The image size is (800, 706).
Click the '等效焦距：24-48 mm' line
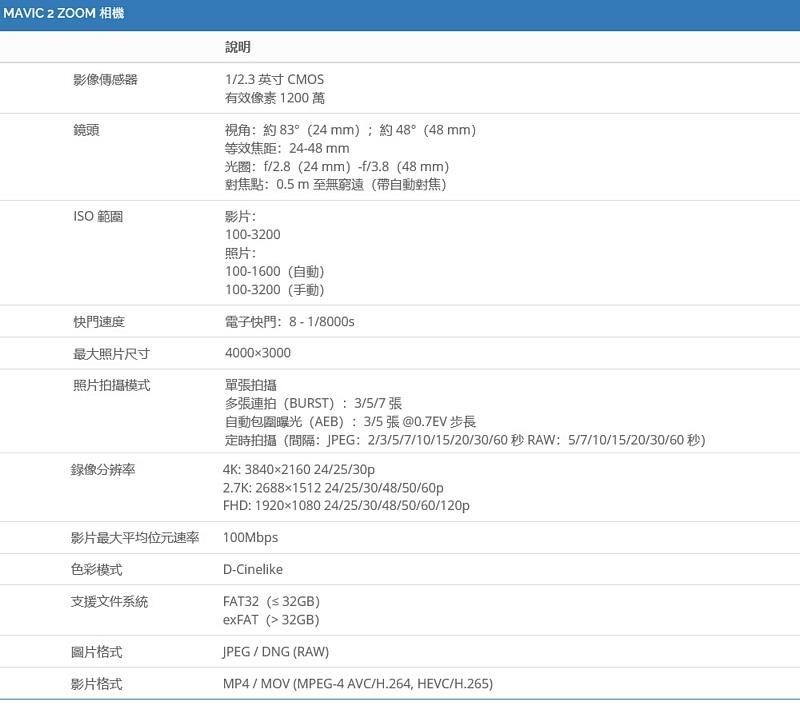point(287,148)
